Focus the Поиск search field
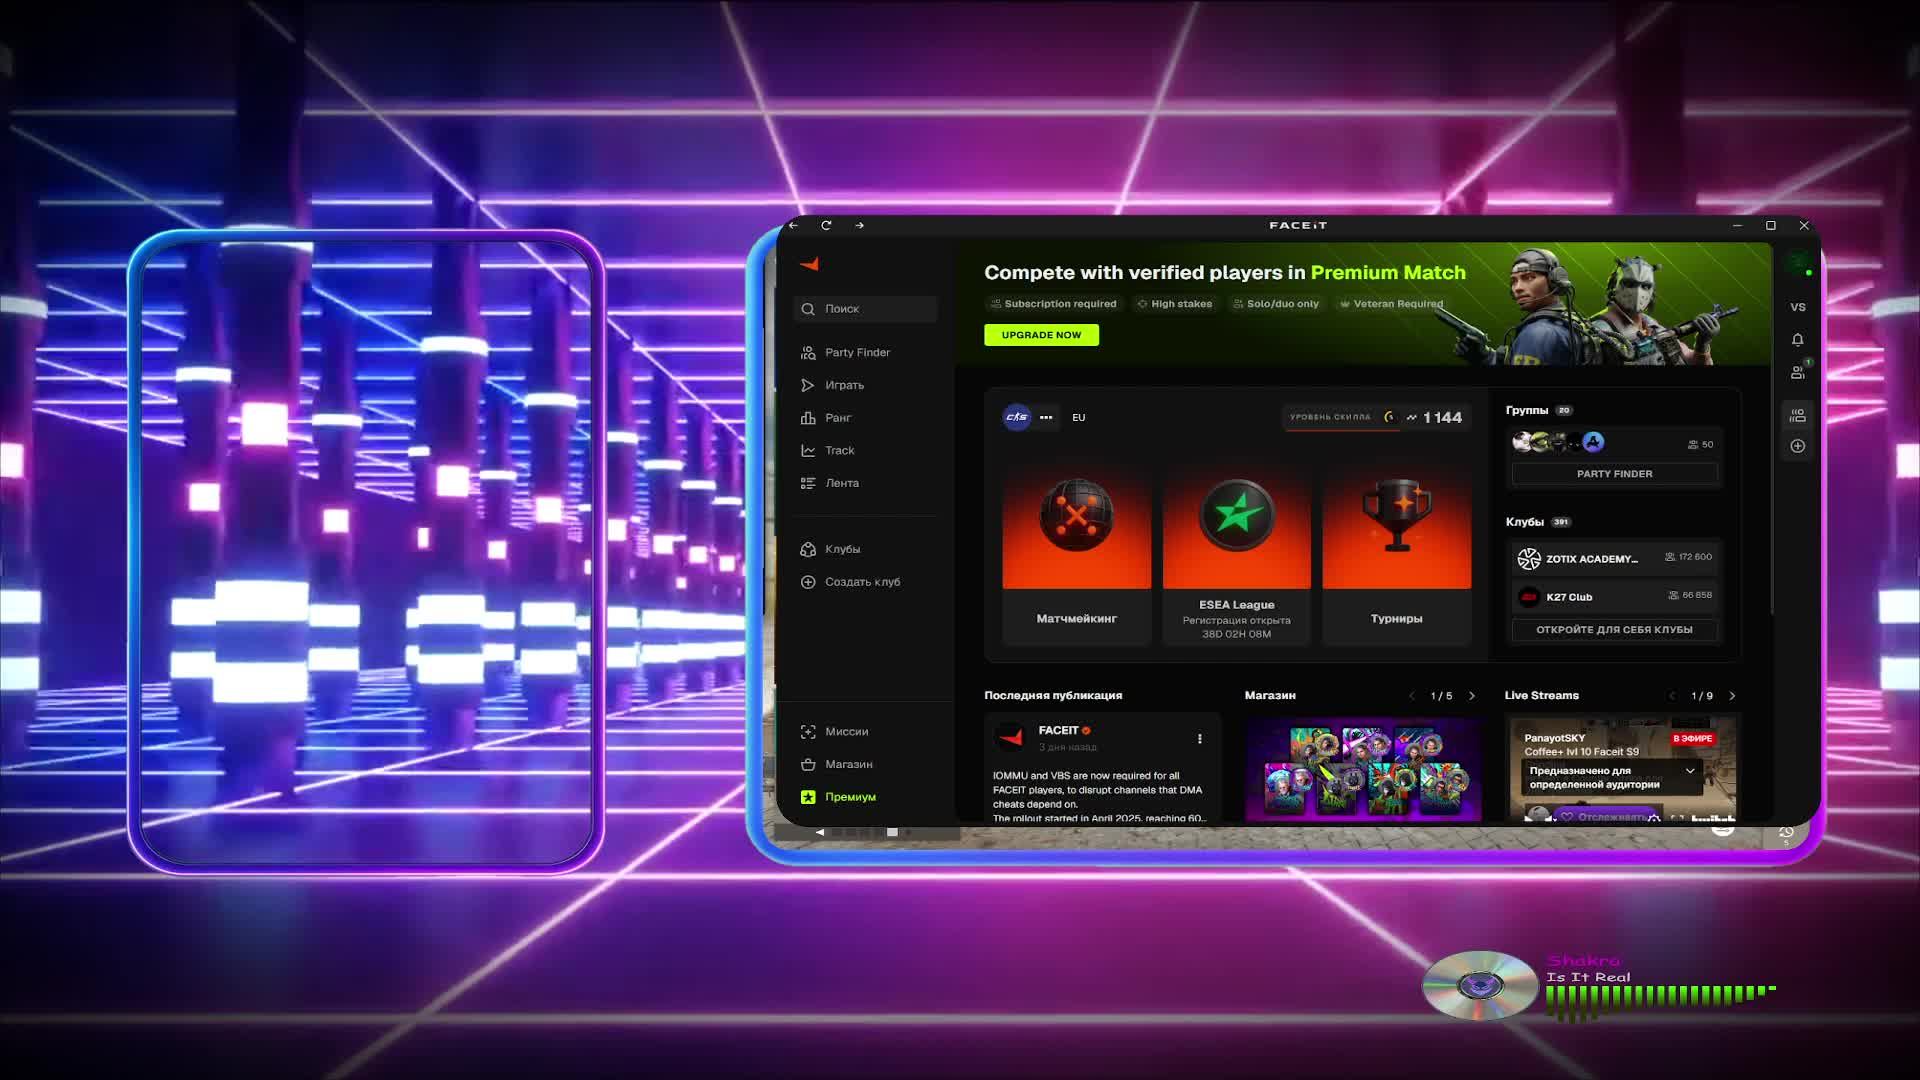 tap(866, 309)
